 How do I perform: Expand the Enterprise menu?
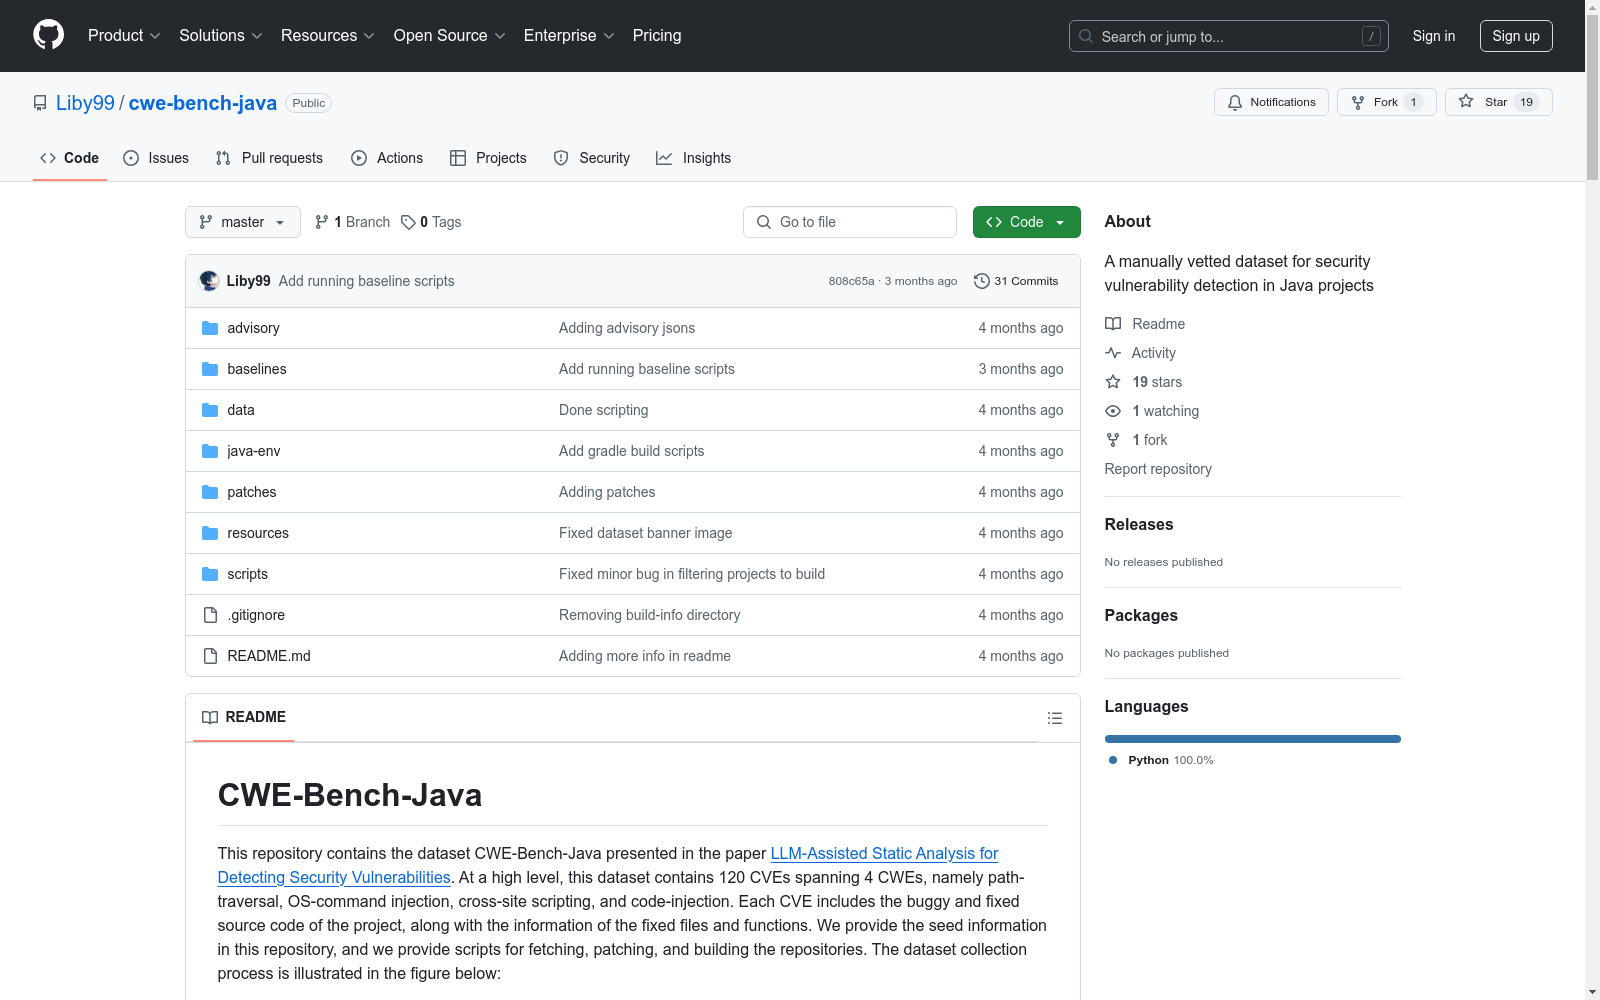tap(569, 35)
